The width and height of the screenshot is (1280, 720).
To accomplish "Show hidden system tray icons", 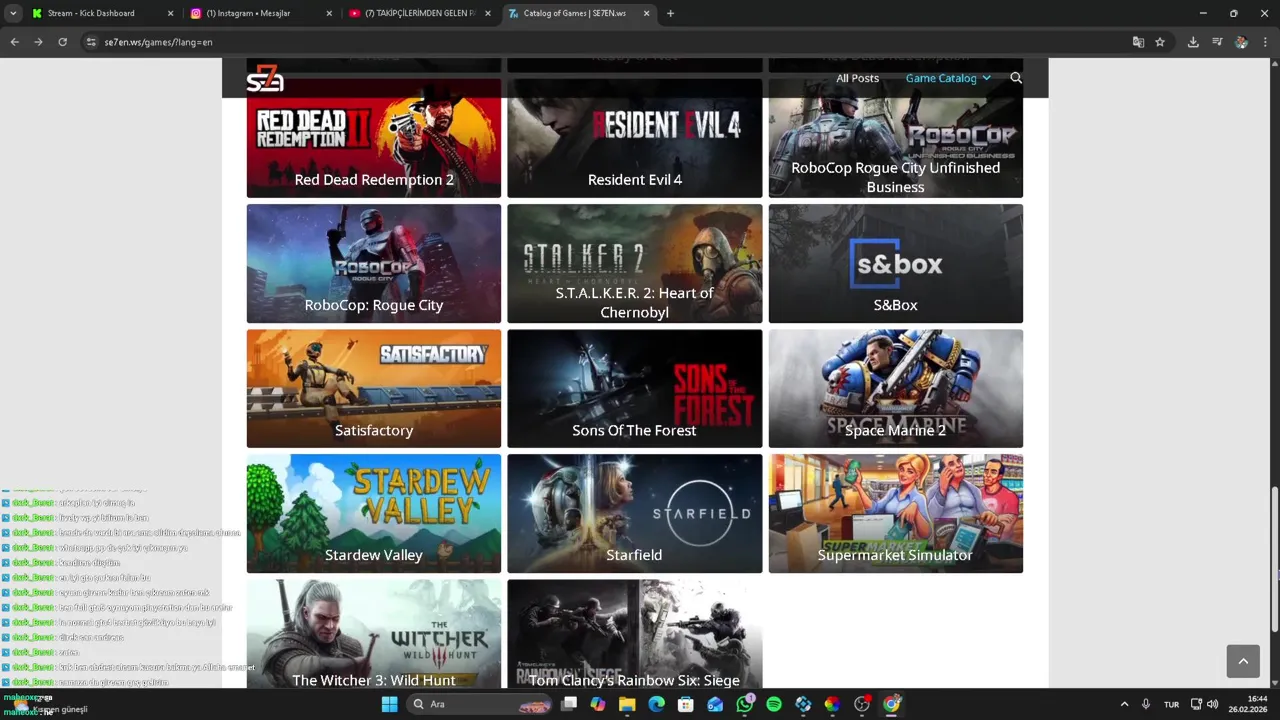I will 1124,704.
